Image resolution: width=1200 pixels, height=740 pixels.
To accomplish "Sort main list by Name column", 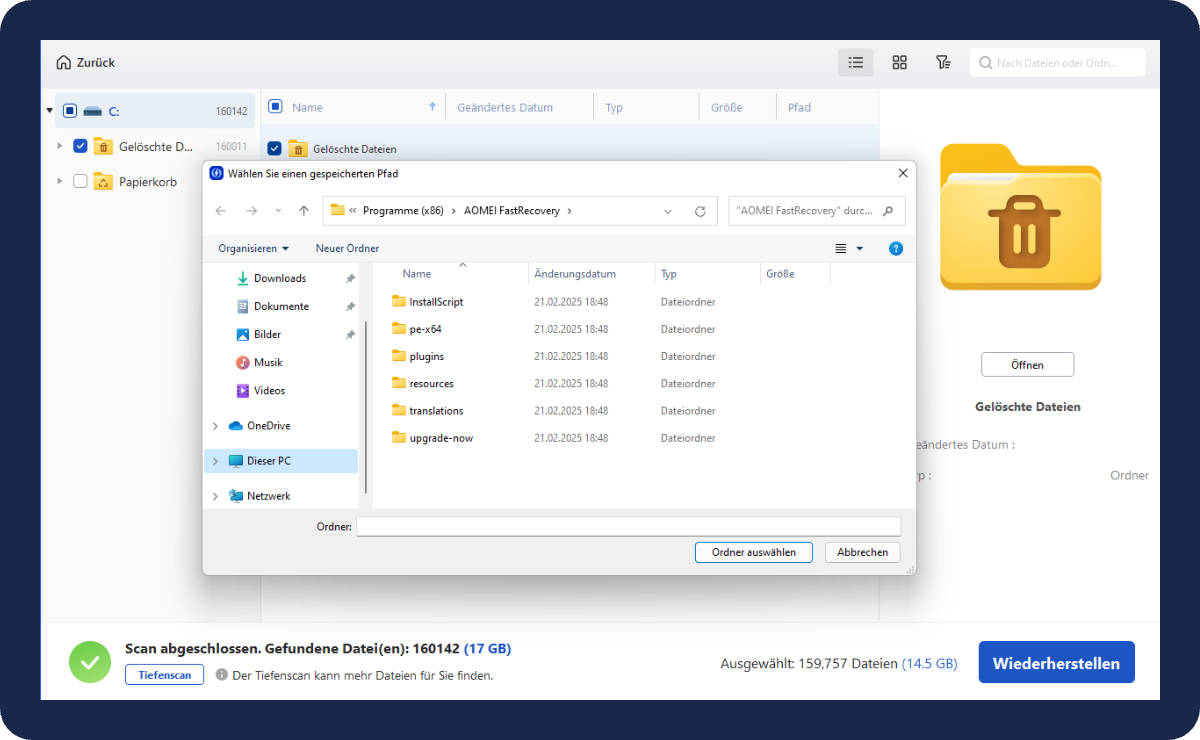I will (307, 107).
